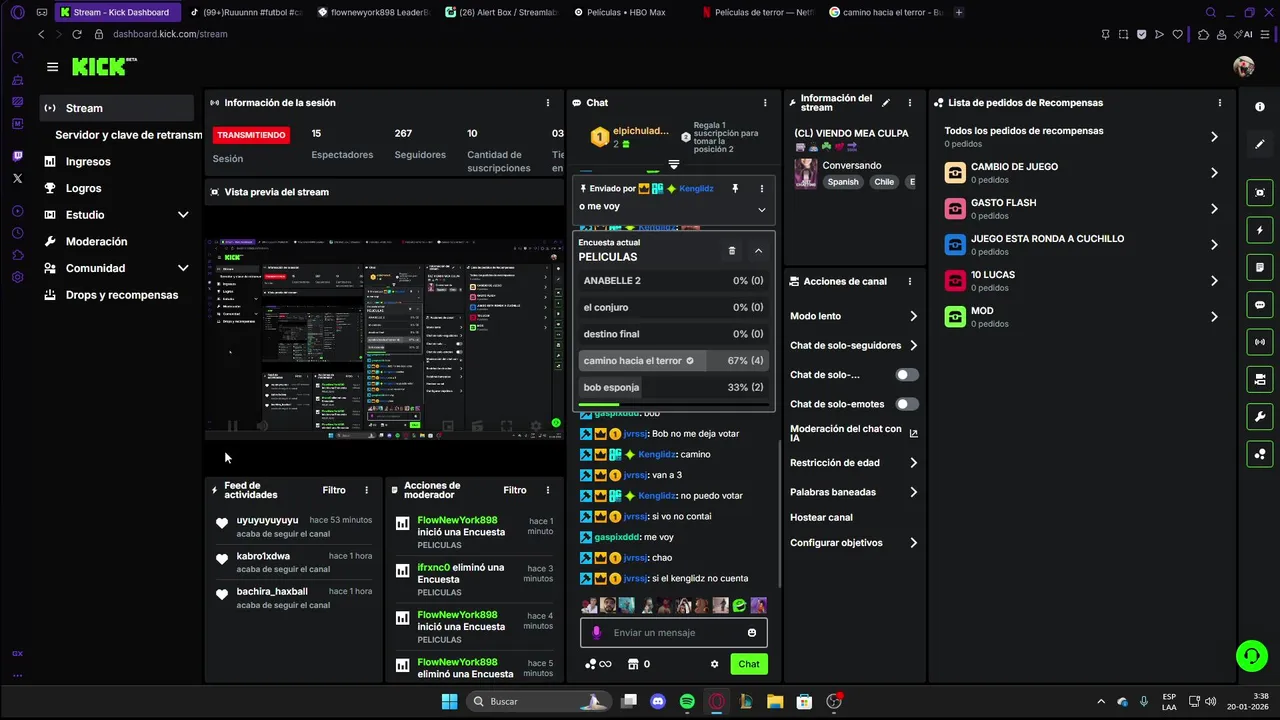Image resolution: width=1280 pixels, height=720 pixels.
Task: Unpin the pinned message from Kenglidz
Action: [x=735, y=188]
